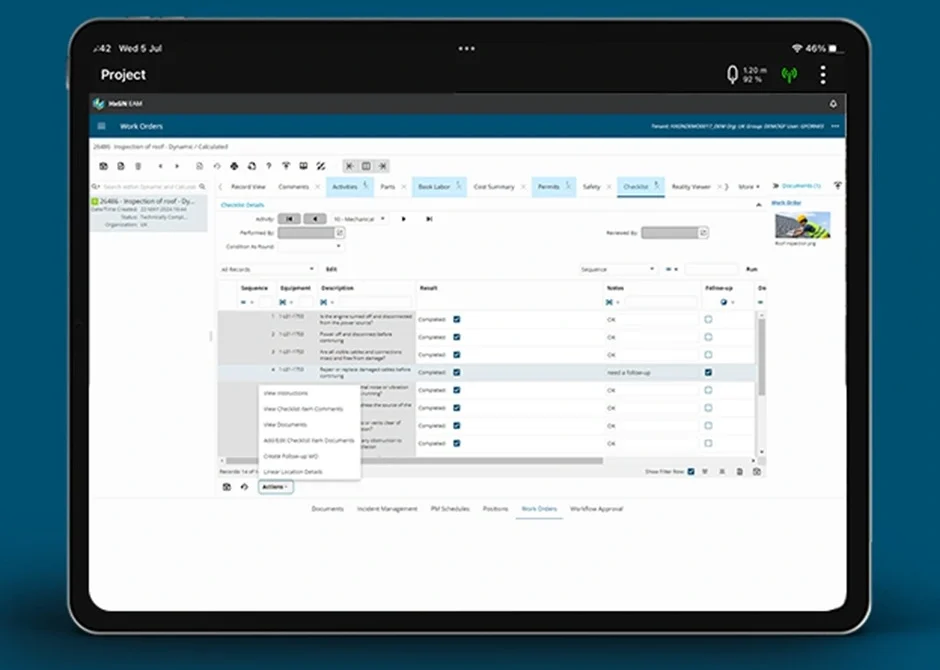Click the notification bell icon
The image size is (940, 670).
point(833,103)
